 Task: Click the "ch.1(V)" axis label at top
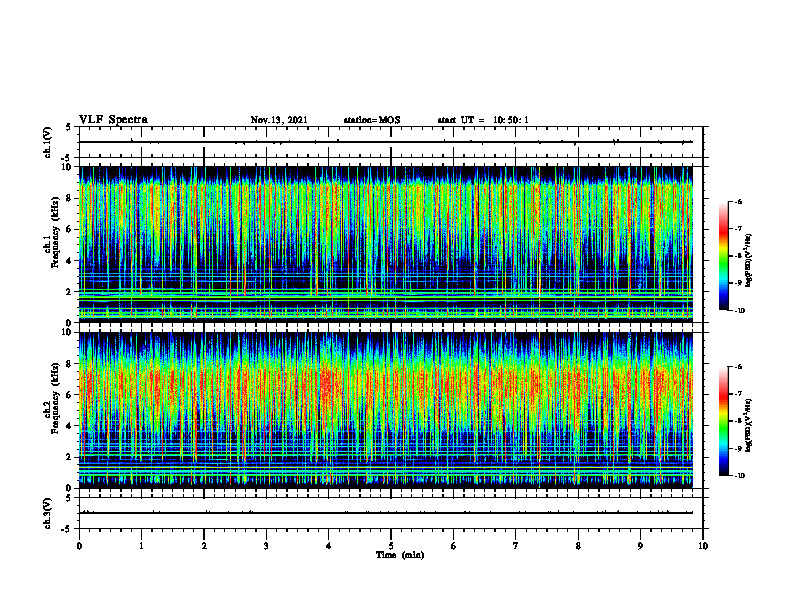[x=47, y=142]
